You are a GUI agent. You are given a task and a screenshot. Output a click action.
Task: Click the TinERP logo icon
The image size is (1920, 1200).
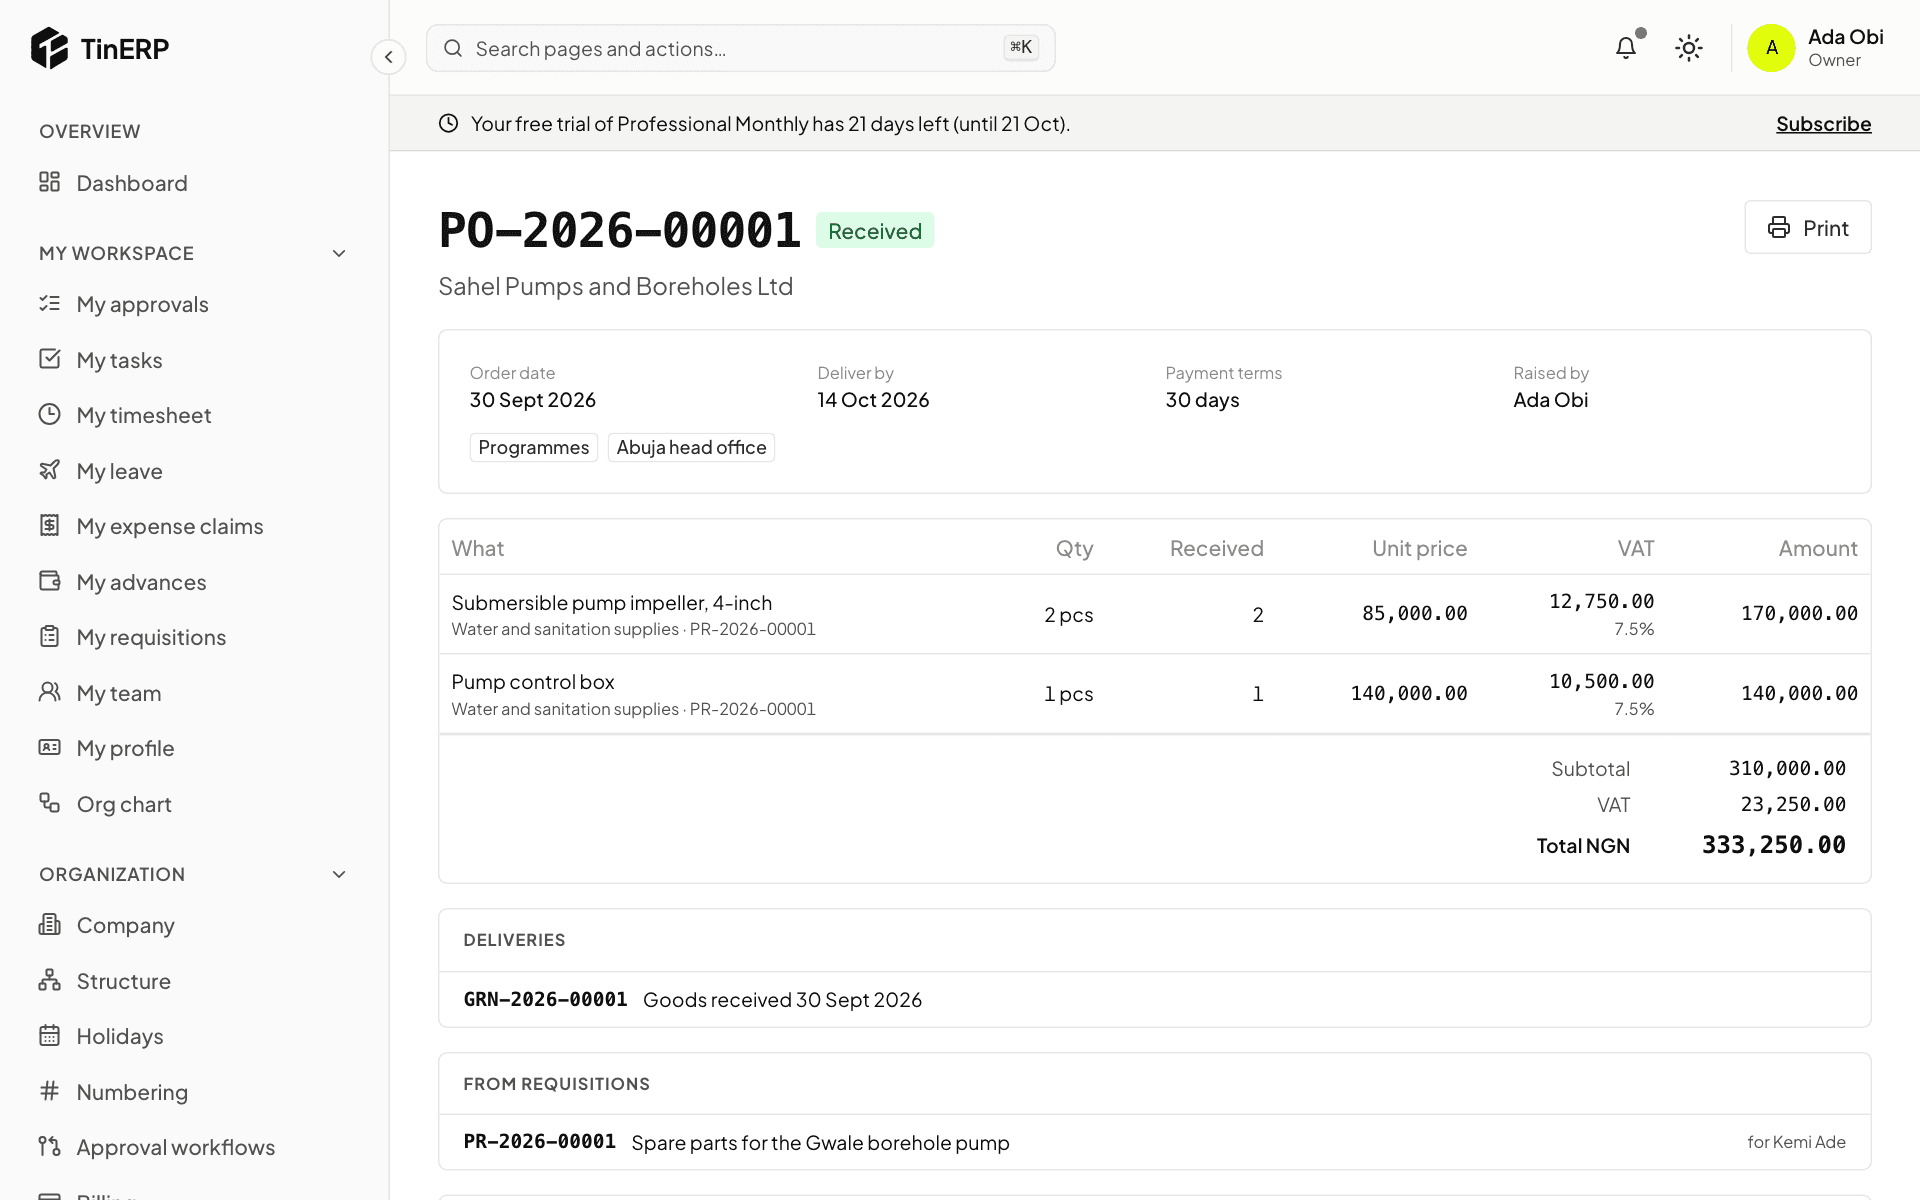coord(49,48)
